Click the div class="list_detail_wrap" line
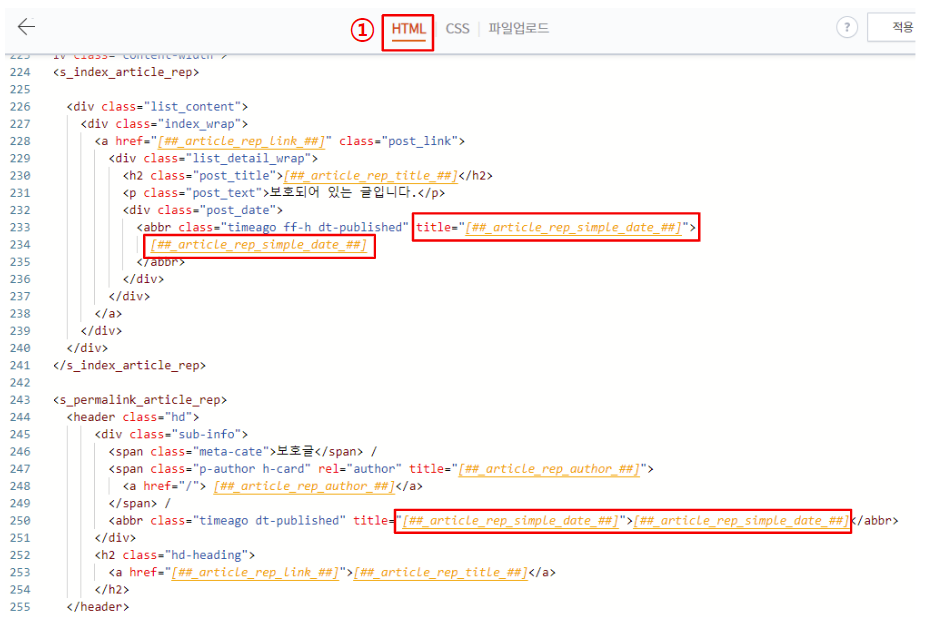This screenshot has height=621, width=926. pyautogui.click(x=213, y=158)
